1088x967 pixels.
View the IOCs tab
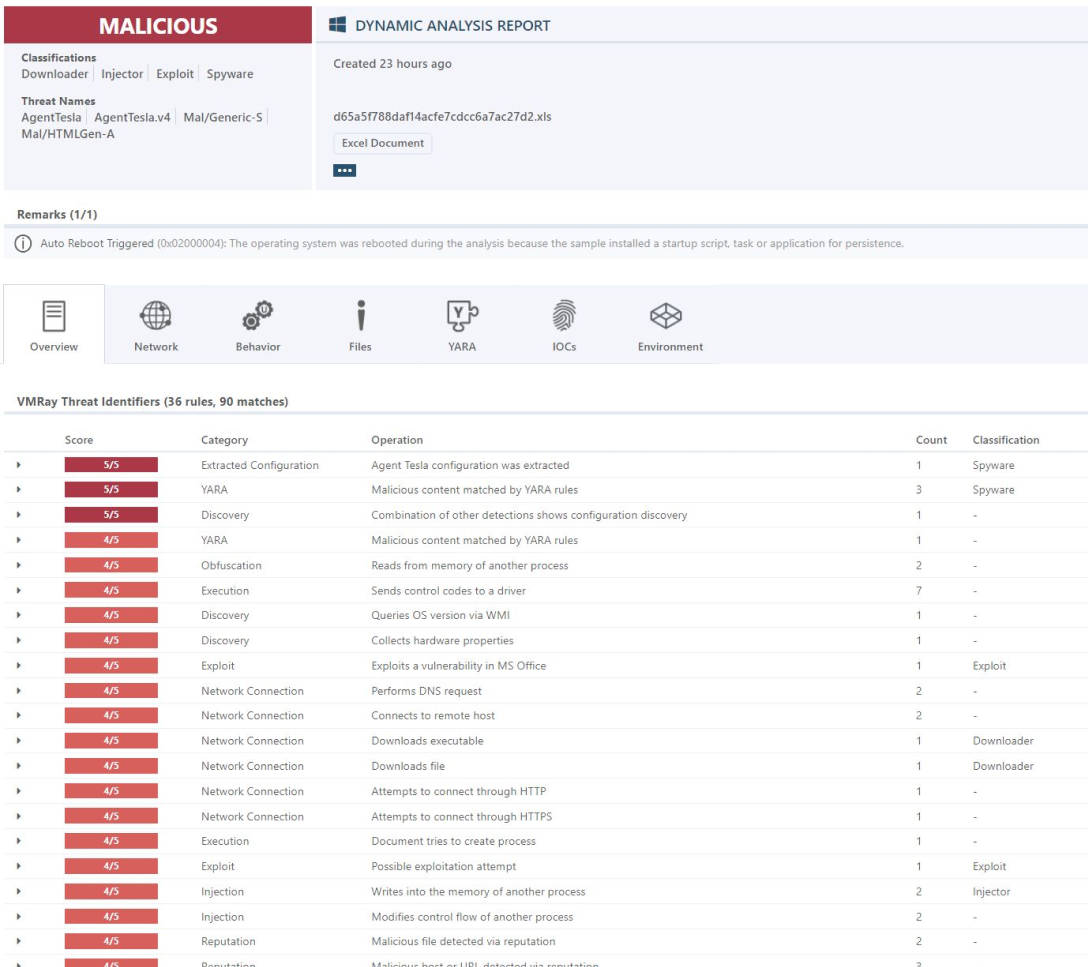point(564,325)
